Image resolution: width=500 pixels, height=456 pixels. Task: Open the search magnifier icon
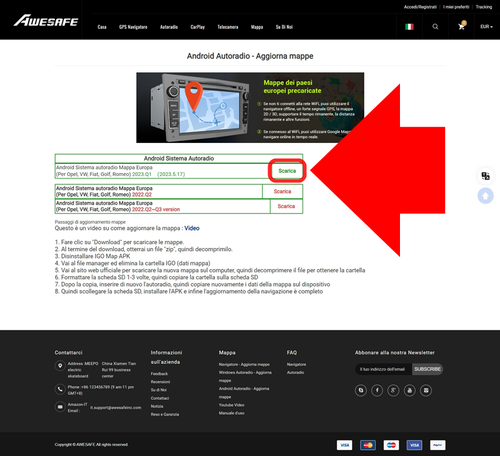point(435,27)
